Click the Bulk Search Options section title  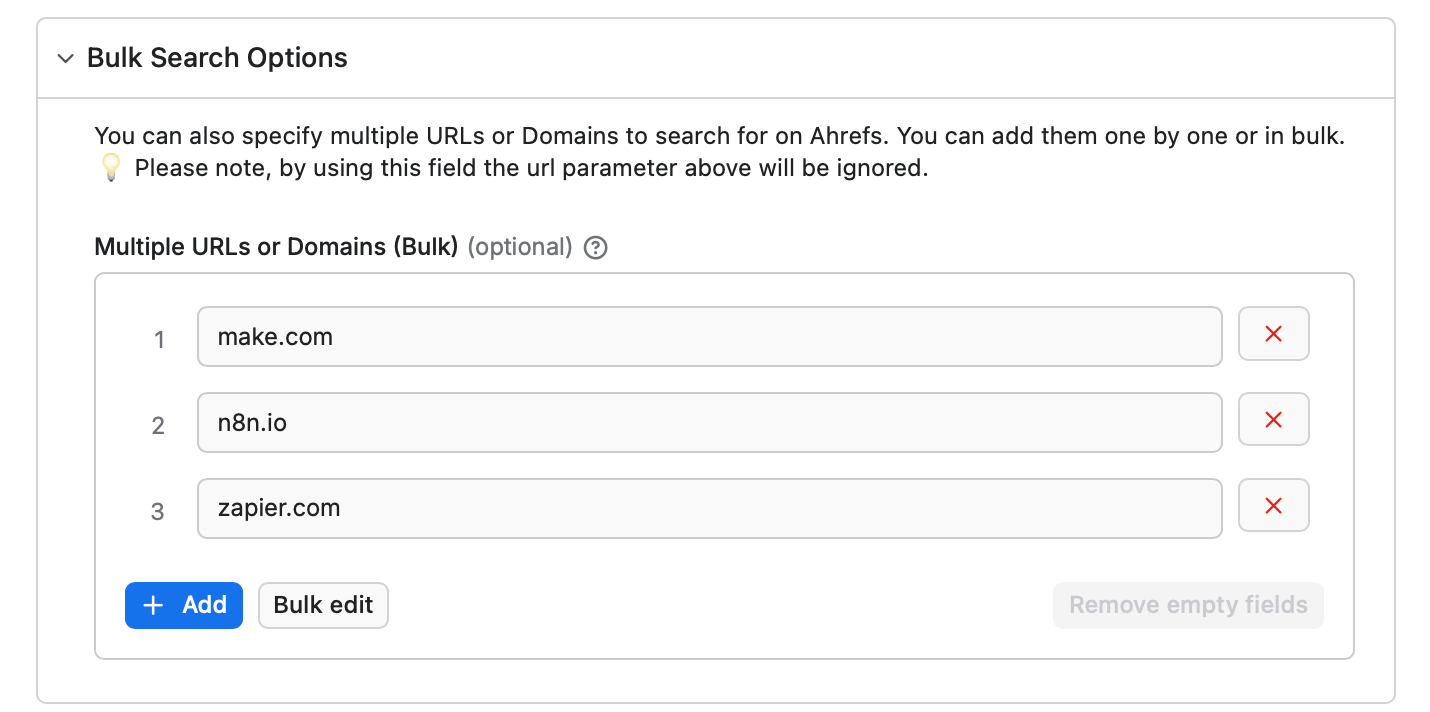pos(217,58)
